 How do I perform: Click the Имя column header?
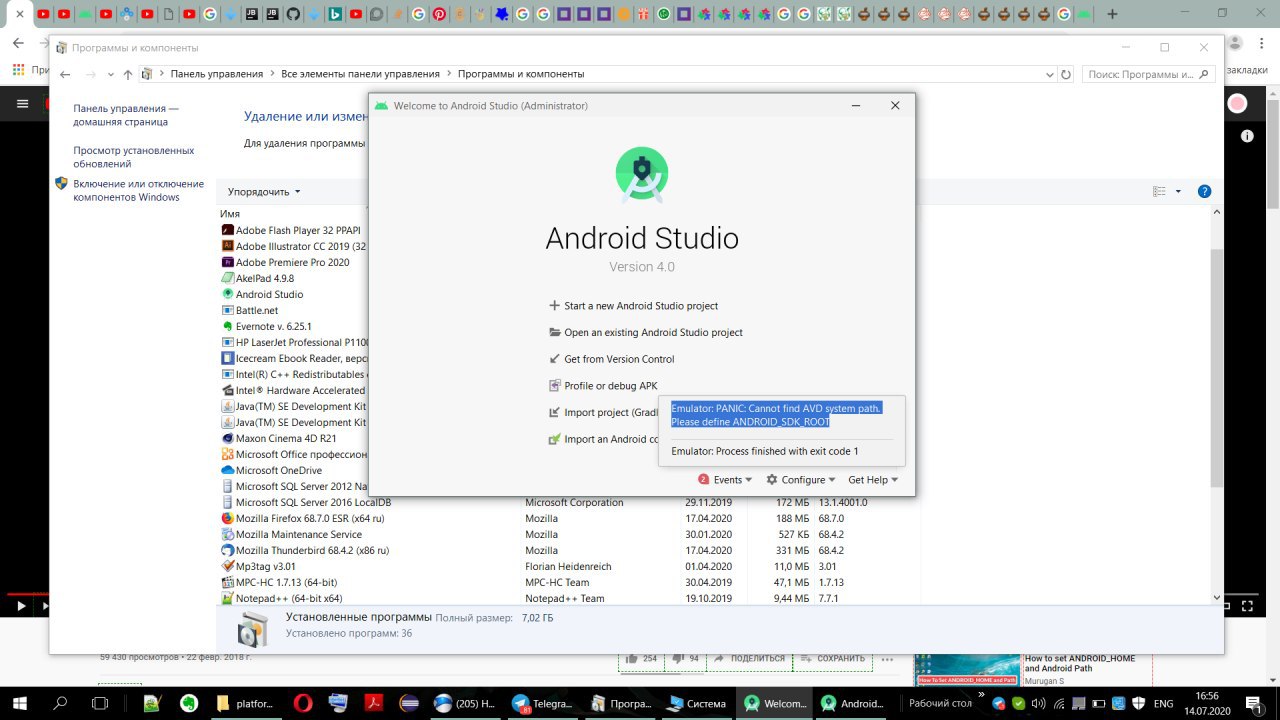231,214
